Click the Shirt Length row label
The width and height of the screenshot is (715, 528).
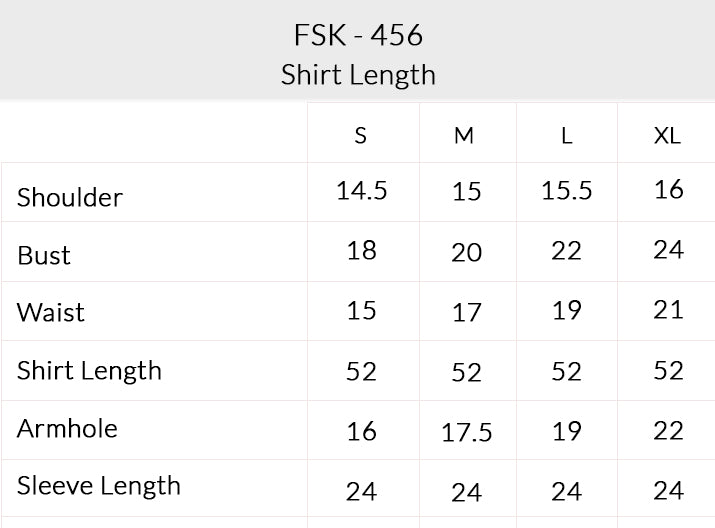point(89,371)
